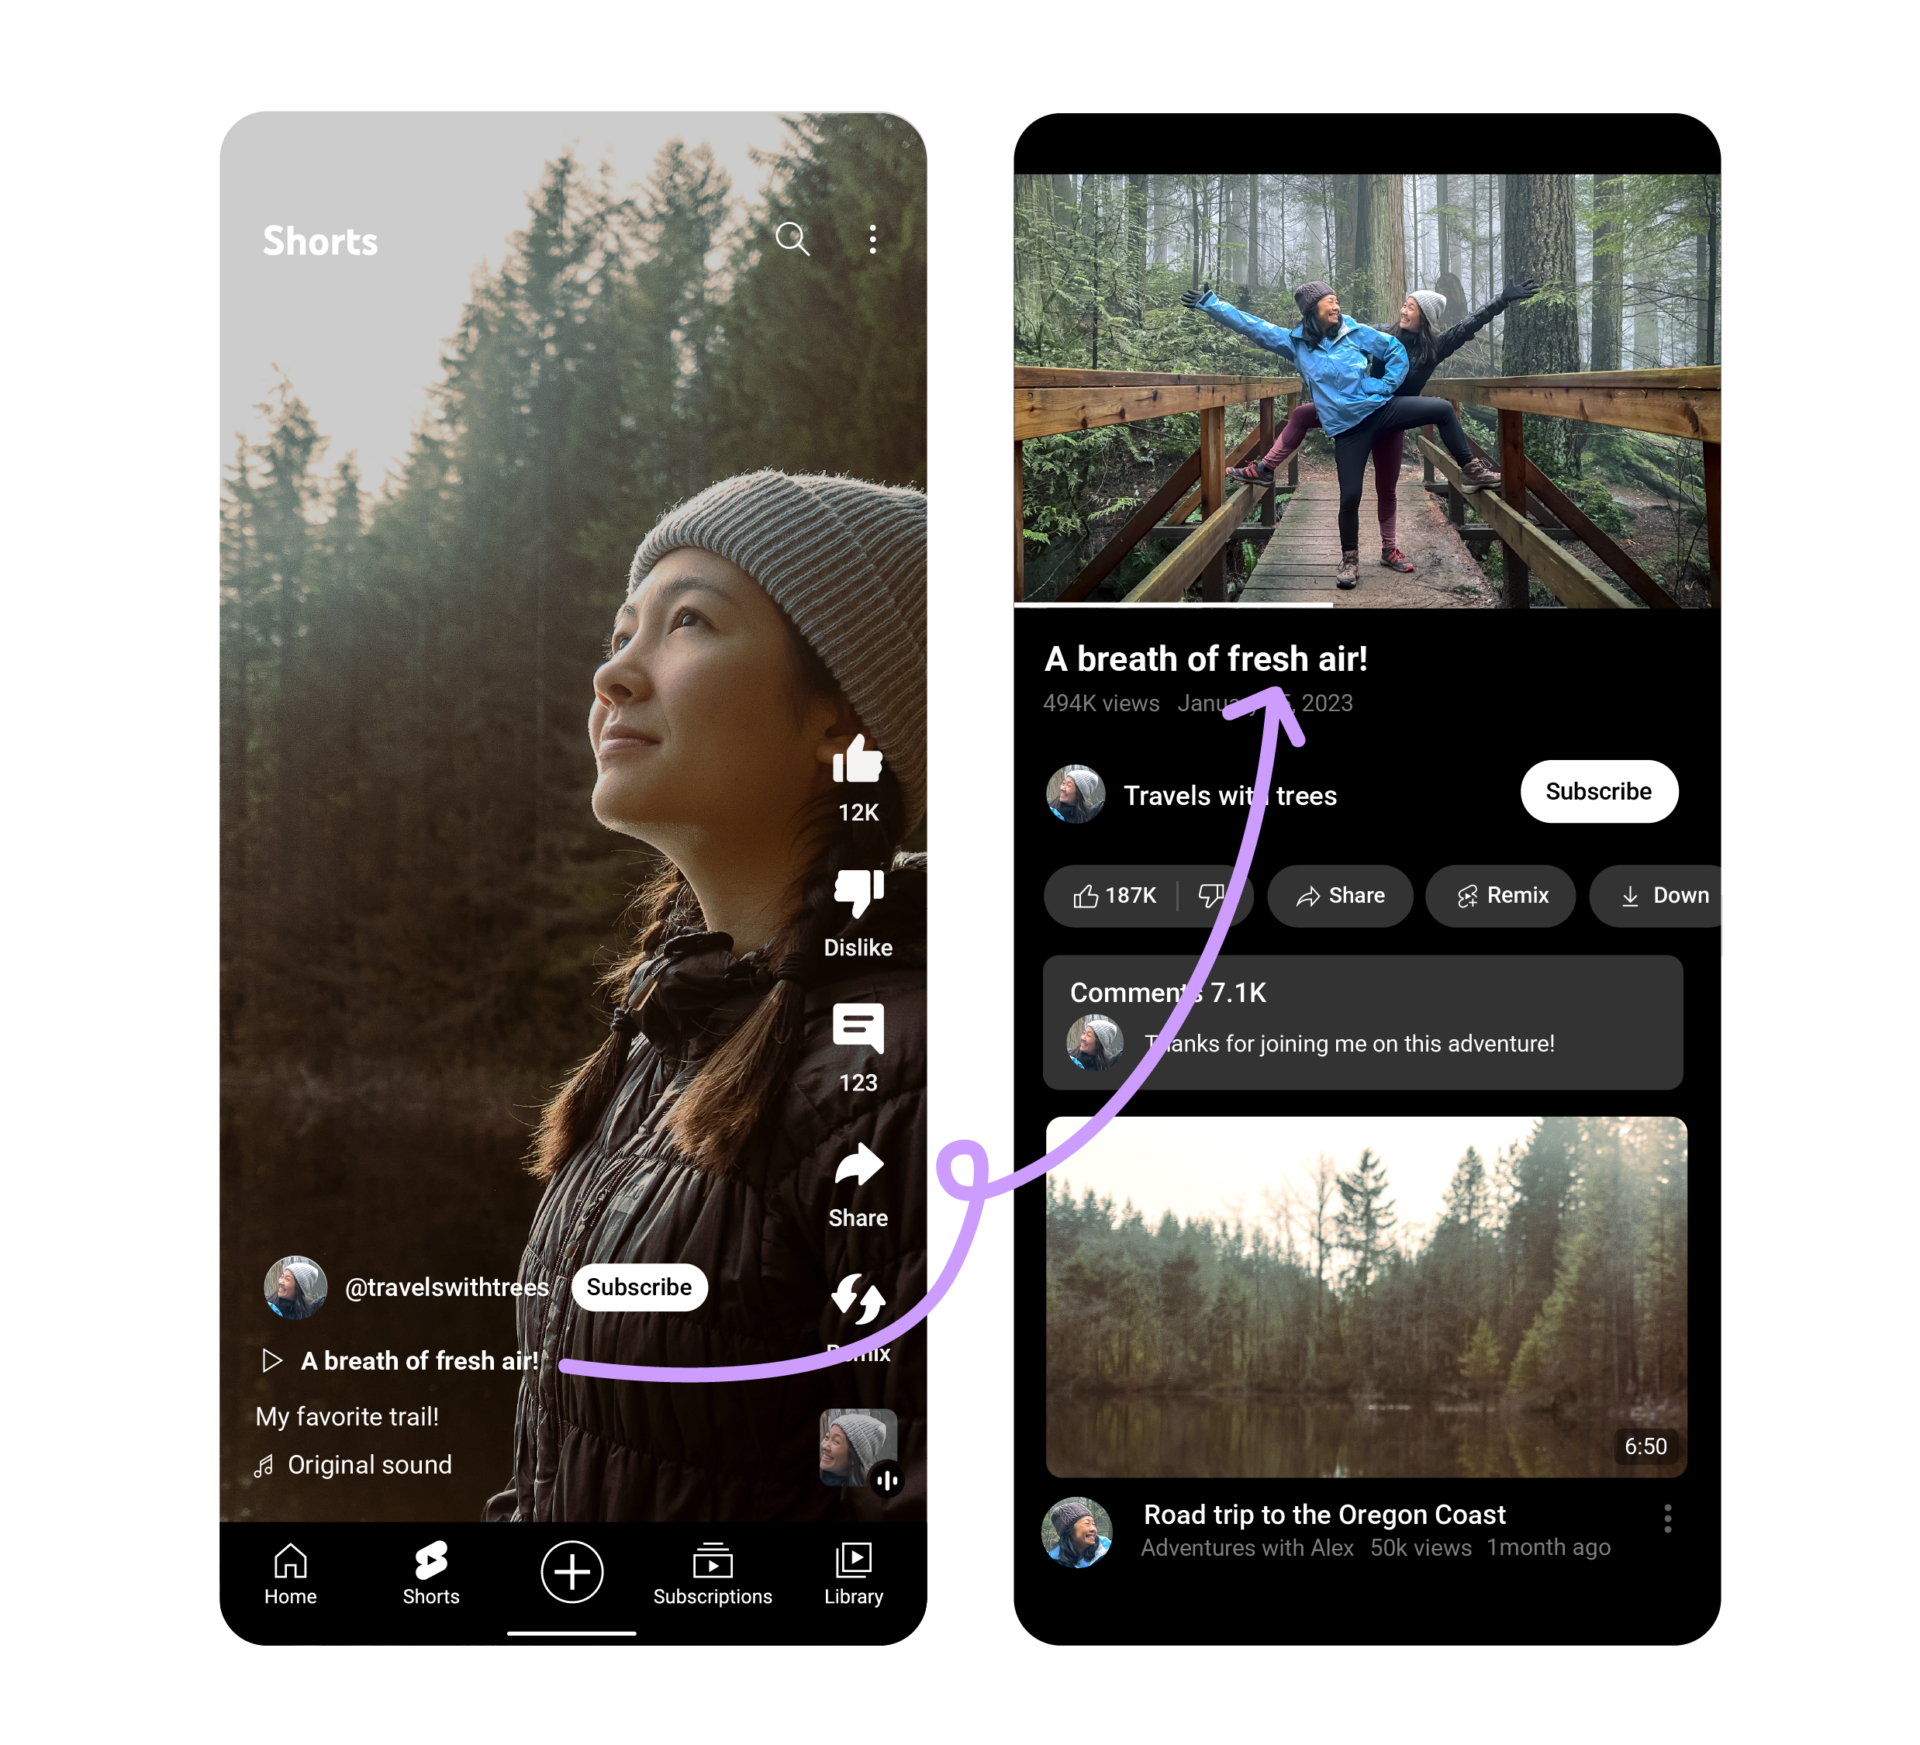Tap the Shorts tab in bottom nav
1920x1745 pixels.
click(428, 1591)
